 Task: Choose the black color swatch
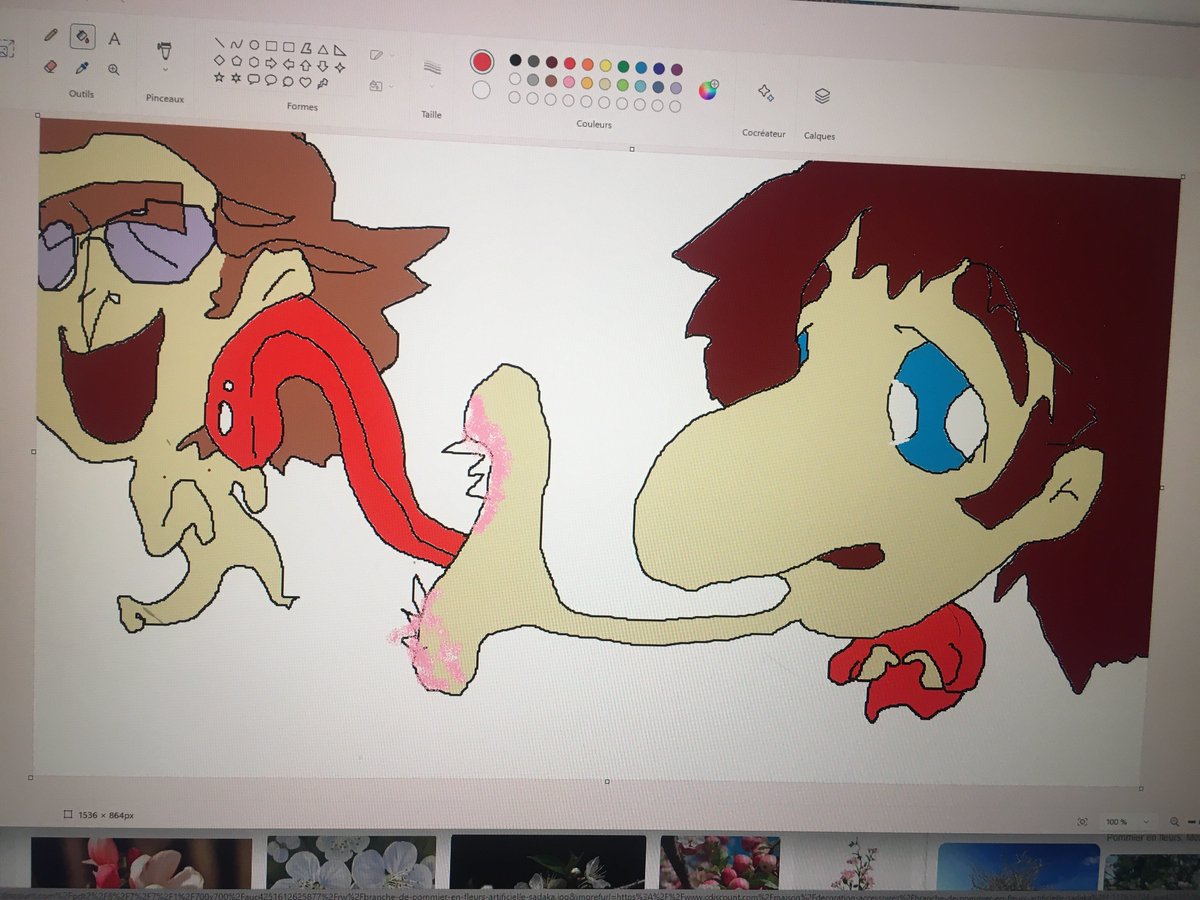[x=516, y=60]
